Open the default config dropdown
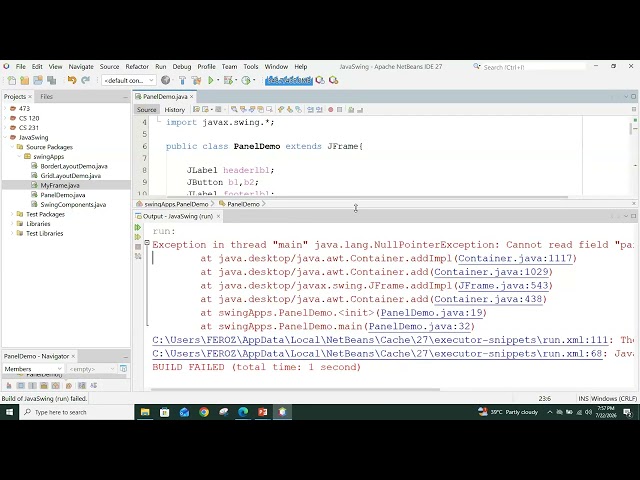 click(x=129, y=80)
